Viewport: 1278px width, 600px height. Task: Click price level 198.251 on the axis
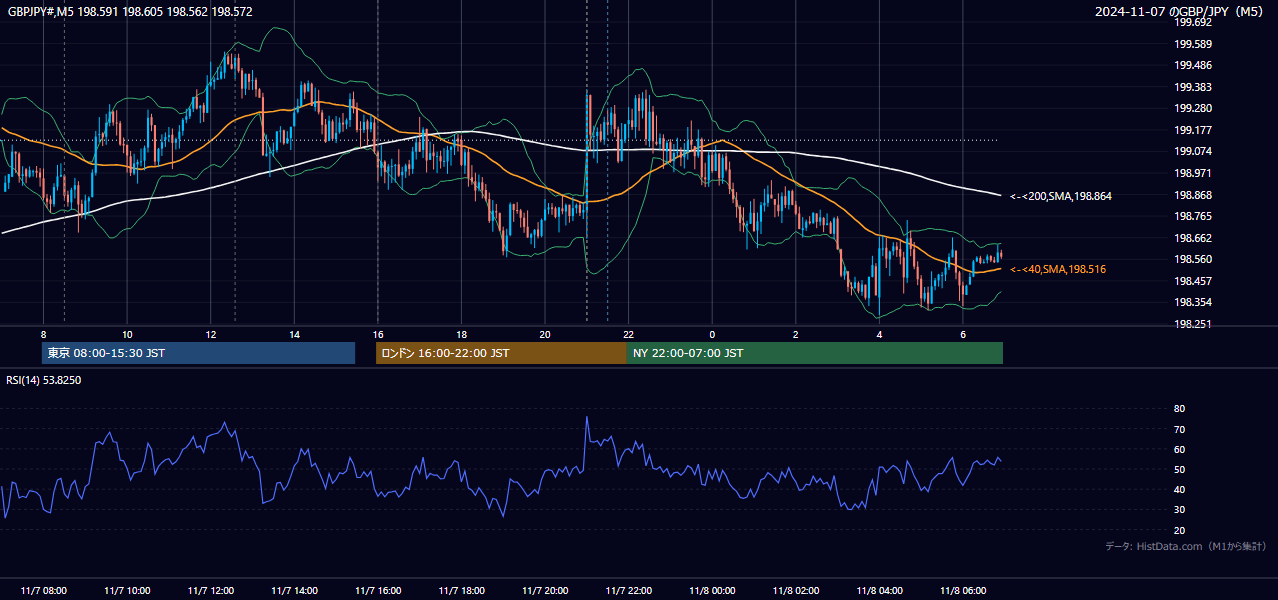(x=1192, y=324)
